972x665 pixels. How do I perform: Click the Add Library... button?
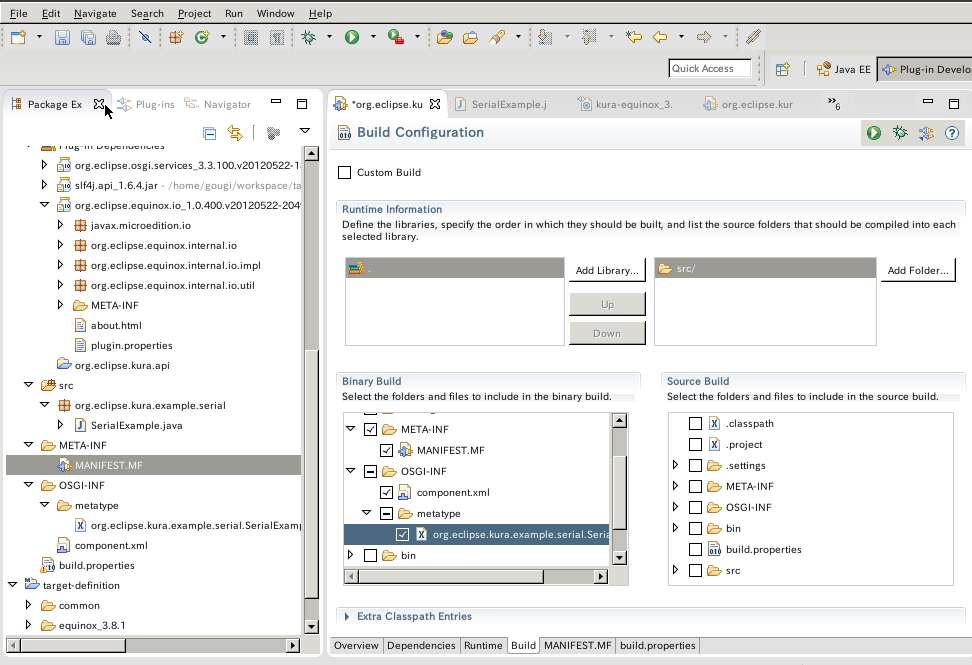pos(607,270)
